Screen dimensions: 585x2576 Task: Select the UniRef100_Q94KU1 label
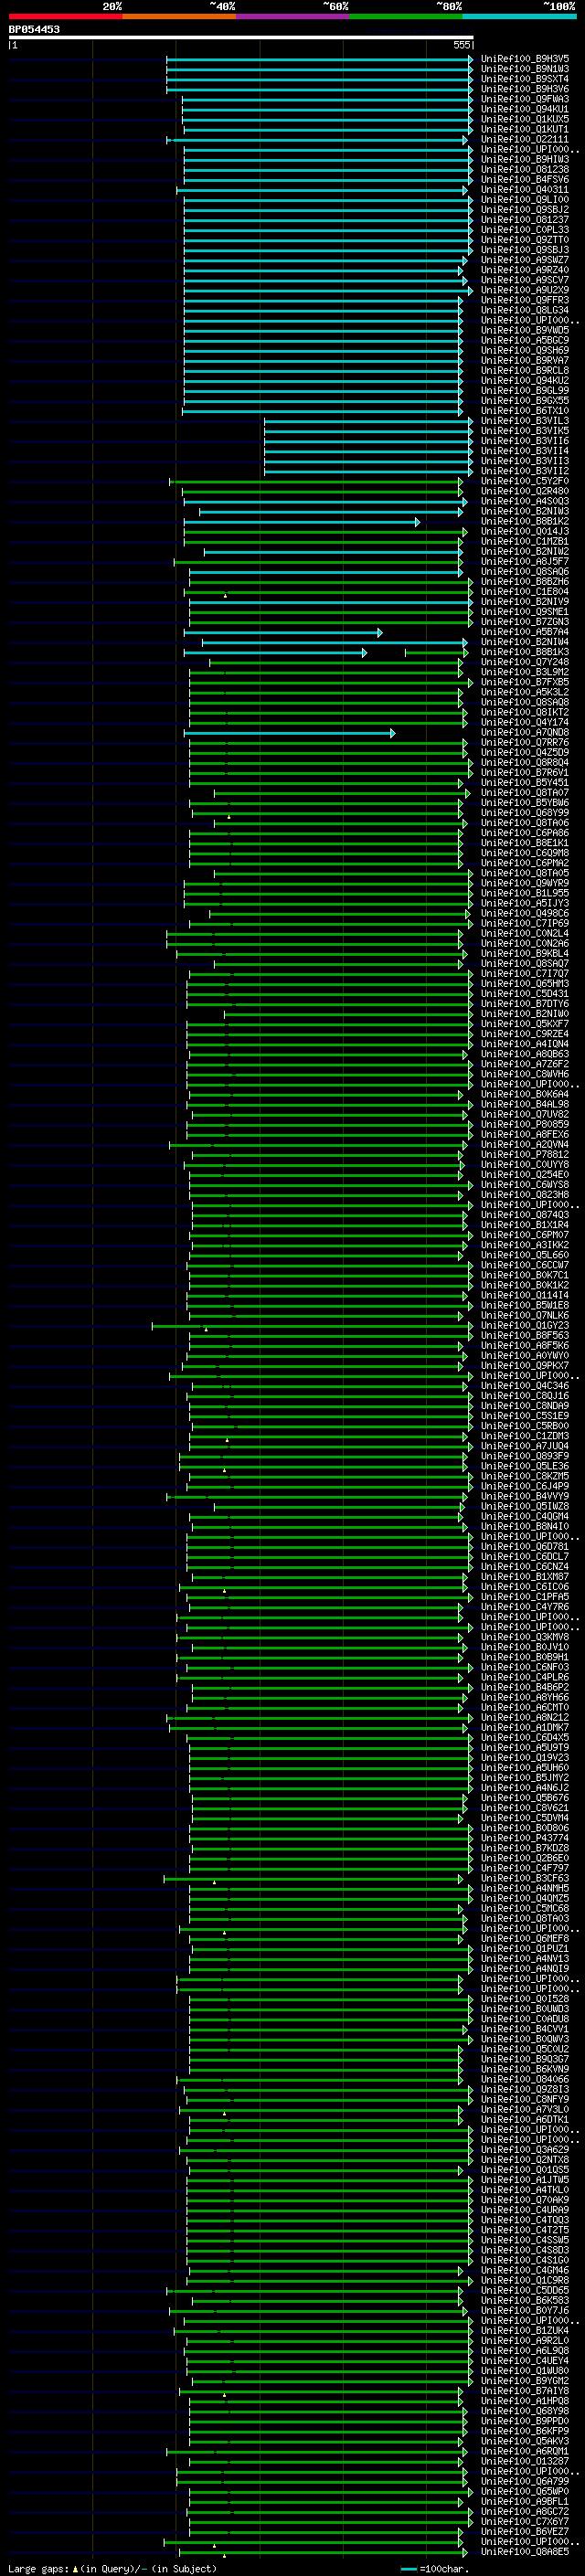[525, 109]
